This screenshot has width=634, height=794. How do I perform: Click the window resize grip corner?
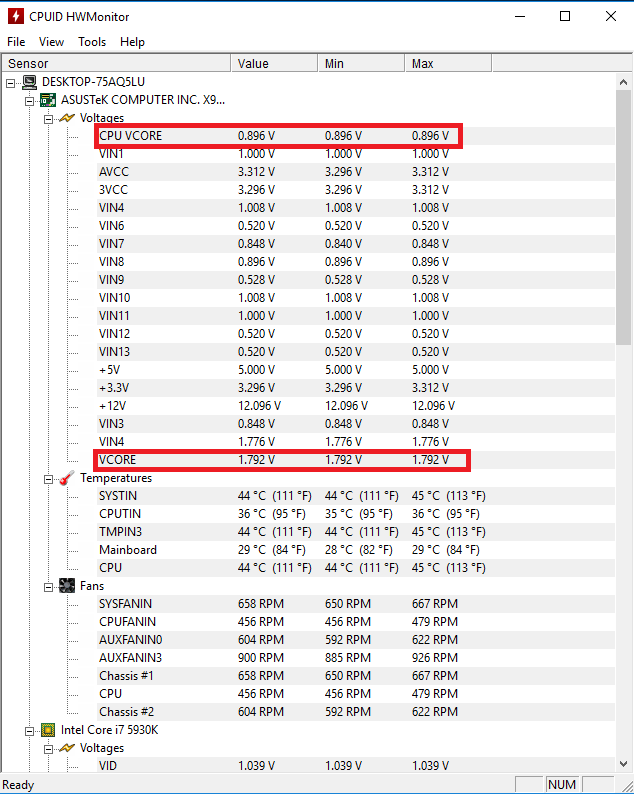tap(627, 786)
